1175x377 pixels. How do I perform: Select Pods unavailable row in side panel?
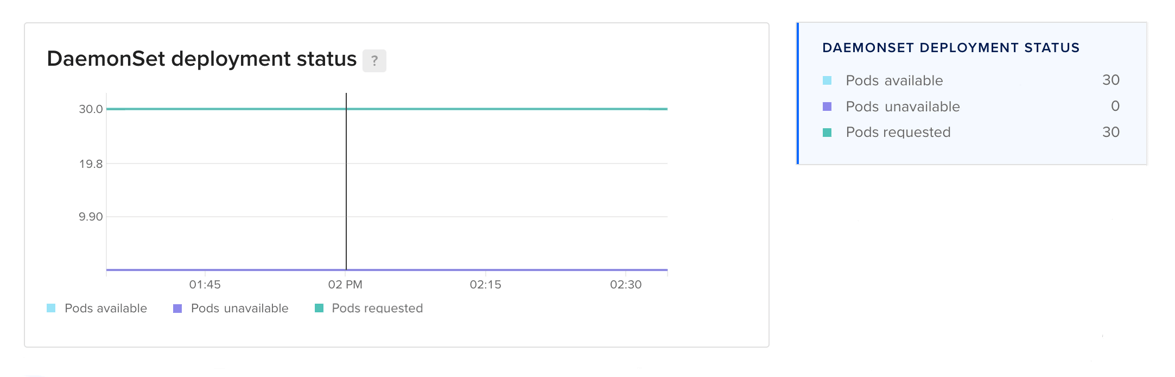click(970, 106)
